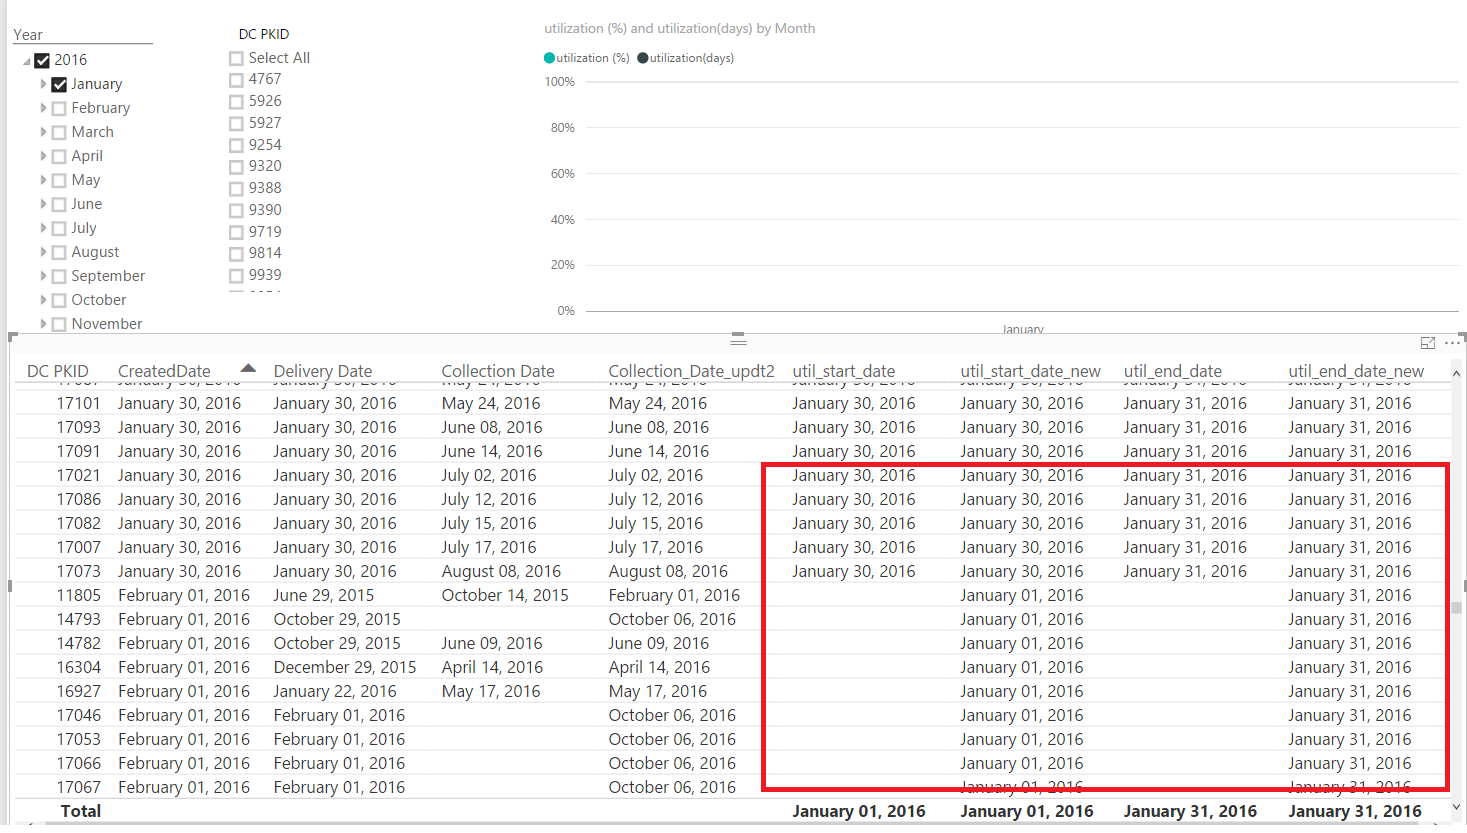Expand the June month node

(43, 204)
